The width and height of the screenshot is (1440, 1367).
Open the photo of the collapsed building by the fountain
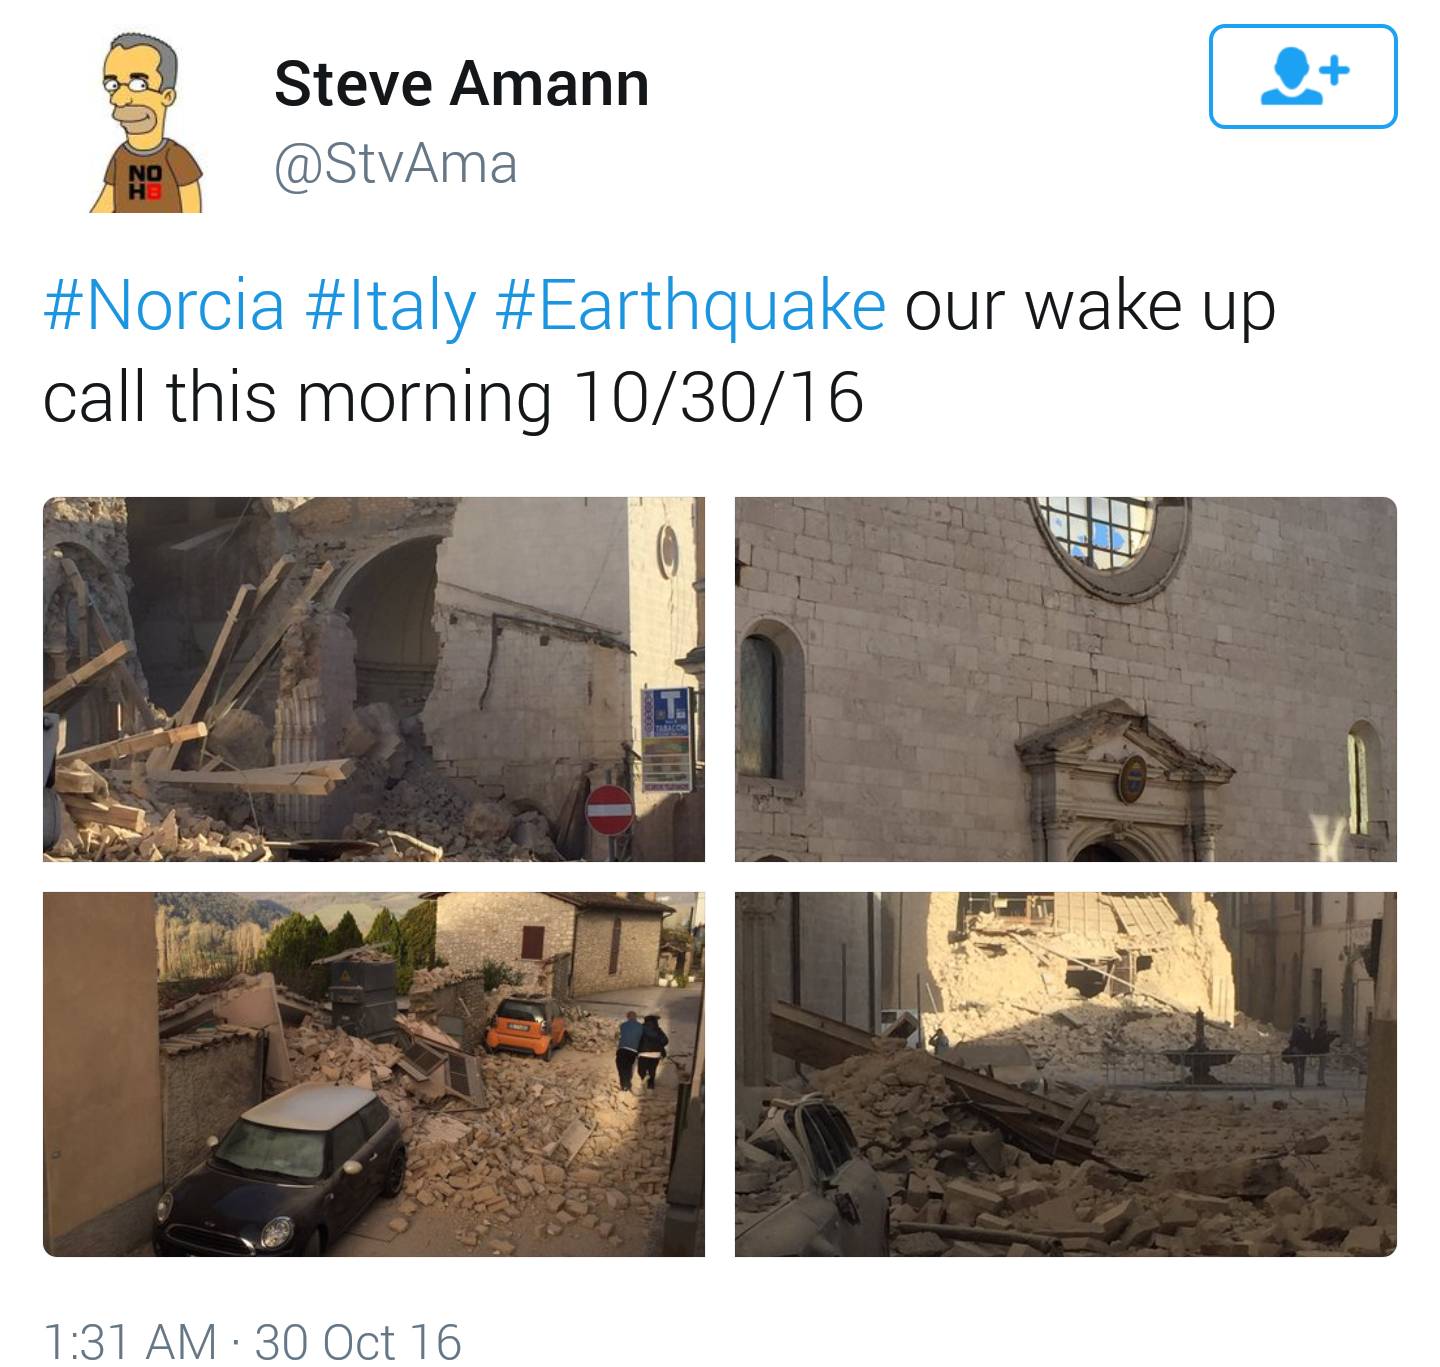[x=1066, y=1074]
